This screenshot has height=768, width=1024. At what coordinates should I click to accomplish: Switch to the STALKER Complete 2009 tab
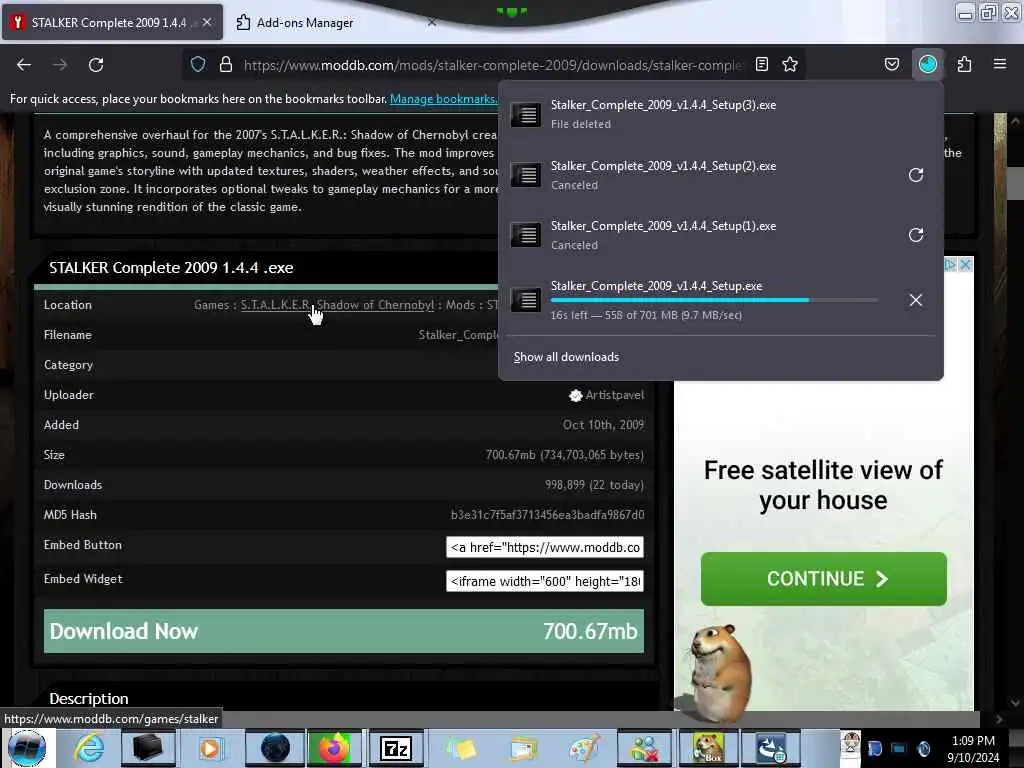coord(112,22)
